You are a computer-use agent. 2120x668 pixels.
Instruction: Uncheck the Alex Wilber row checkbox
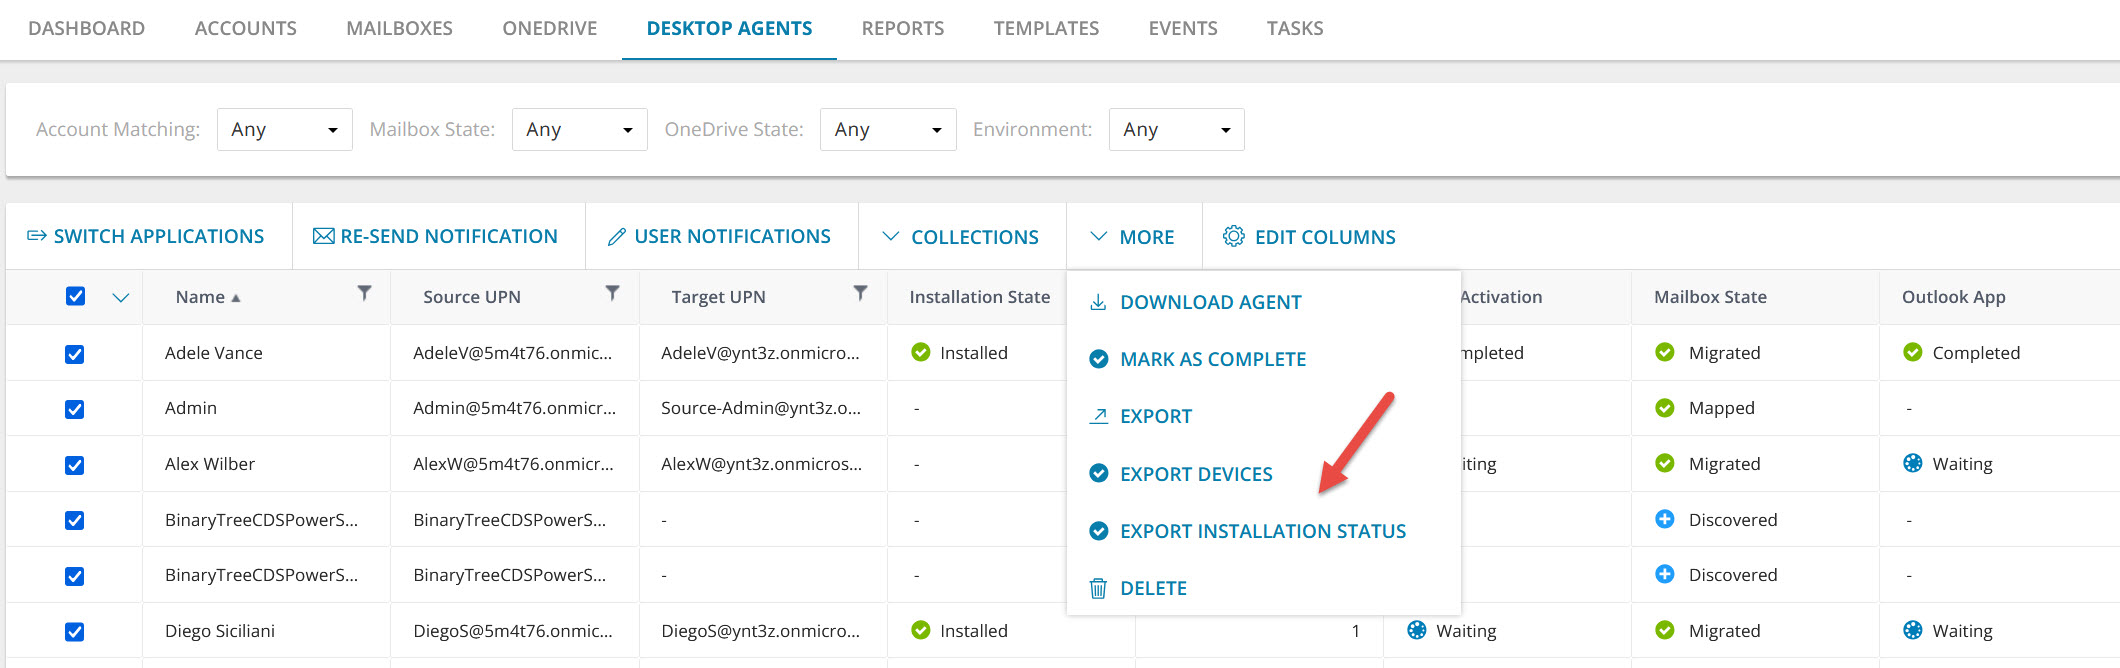point(74,465)
